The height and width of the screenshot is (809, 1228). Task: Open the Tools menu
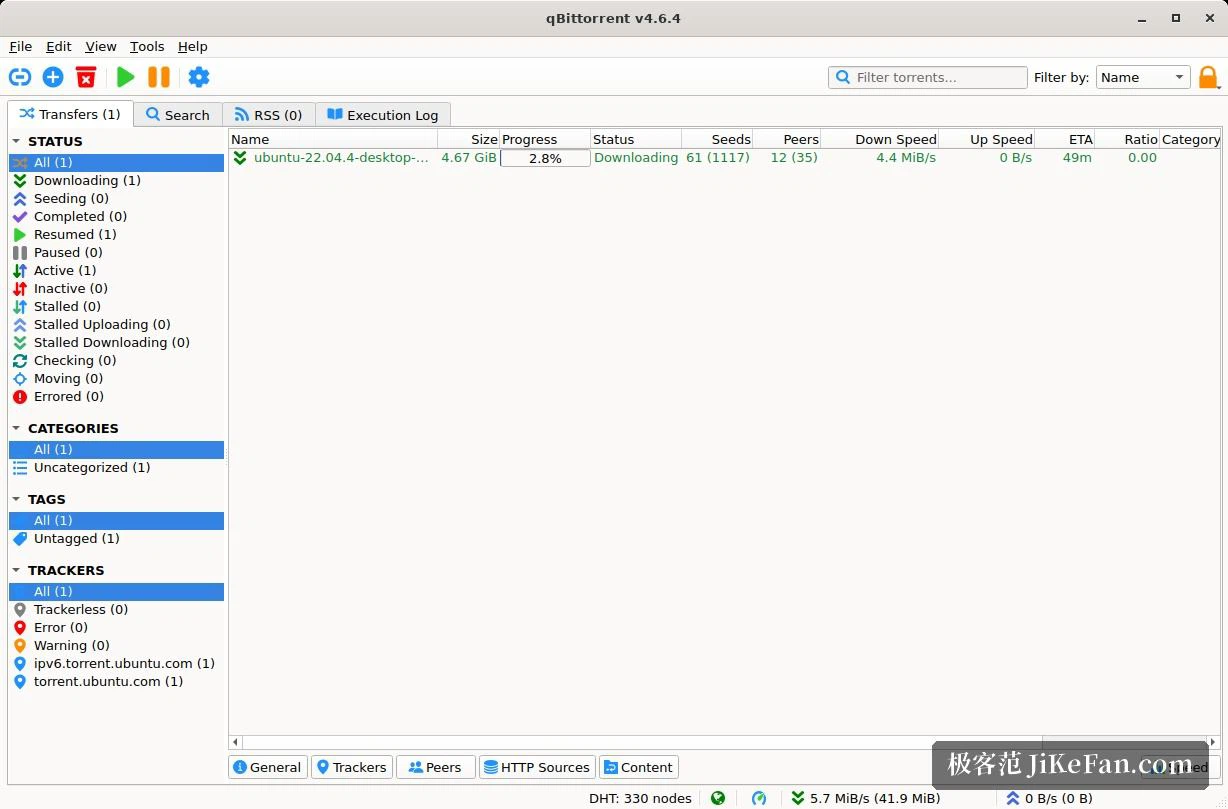pos(147,46)
